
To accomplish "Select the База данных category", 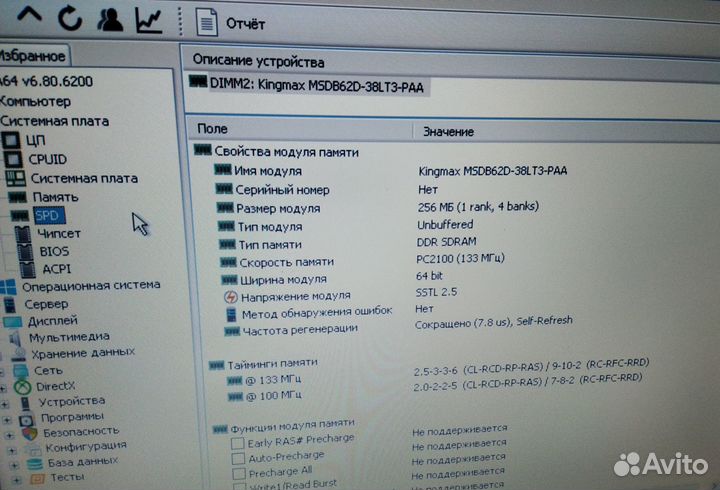I will coord(83,462).
